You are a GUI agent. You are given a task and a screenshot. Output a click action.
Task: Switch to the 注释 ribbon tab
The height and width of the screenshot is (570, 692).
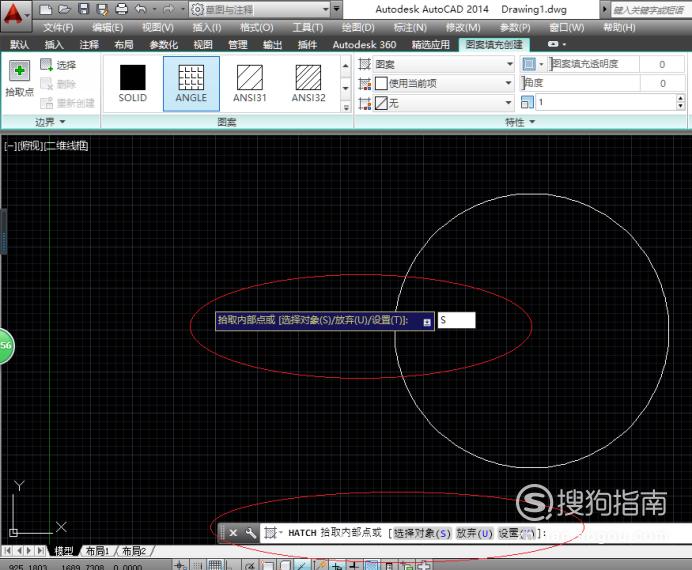pyautogui.click(x=89, y=45)
